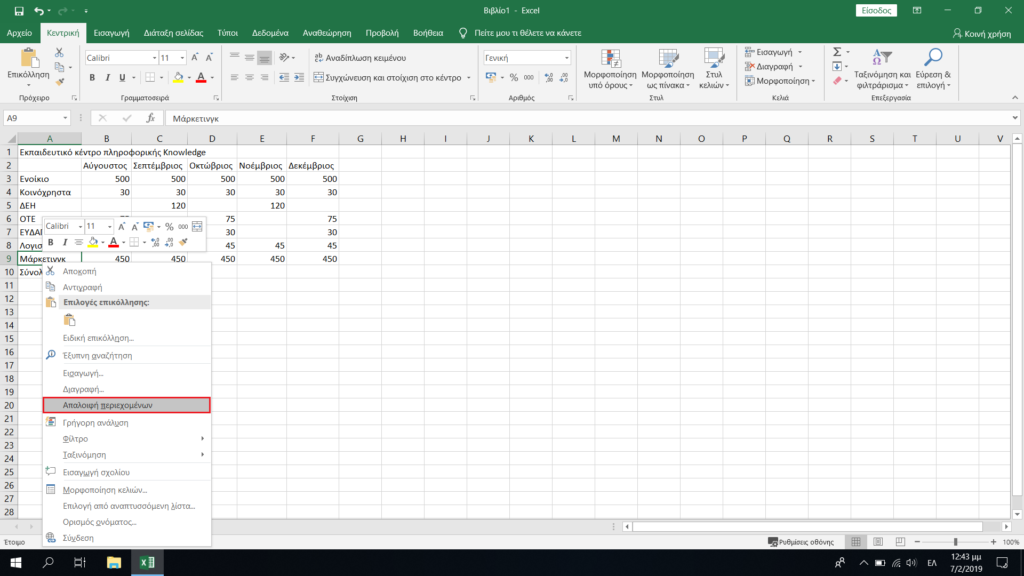Click the increase indent icon
This screenshot has width=1024, height=576.
(298, 78)
